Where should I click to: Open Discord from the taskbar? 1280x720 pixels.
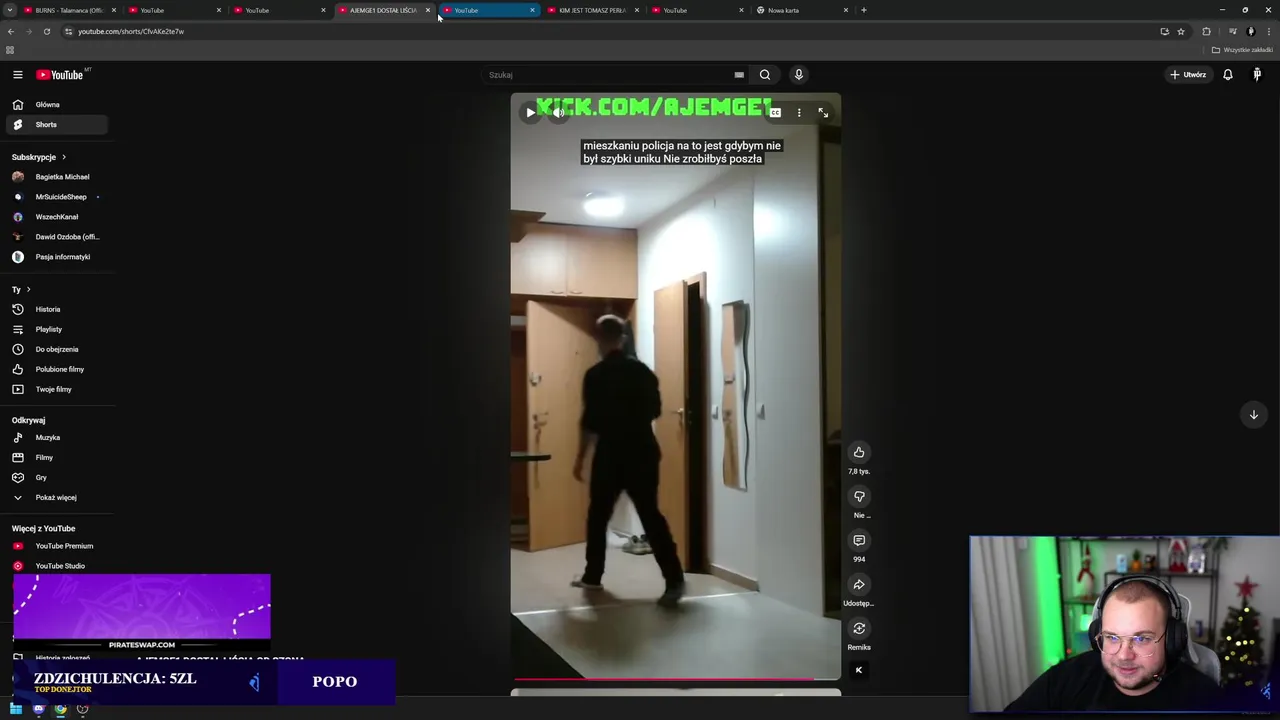pos(38,709)
